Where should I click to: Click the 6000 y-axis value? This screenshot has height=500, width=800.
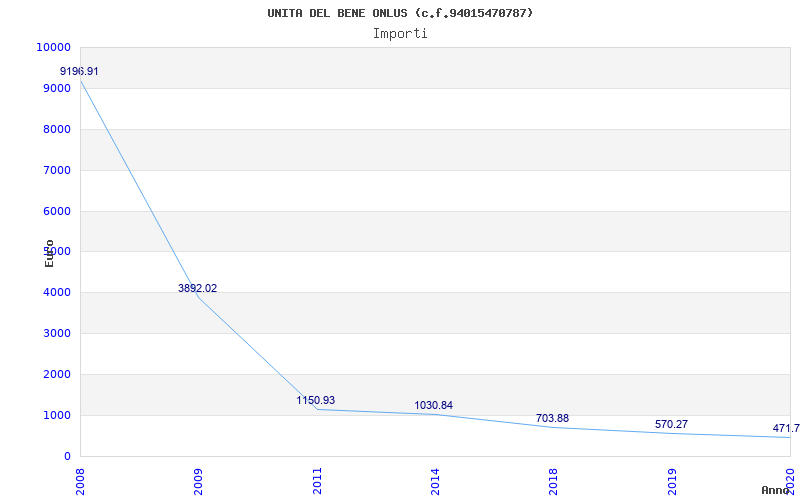pos(57,211)
